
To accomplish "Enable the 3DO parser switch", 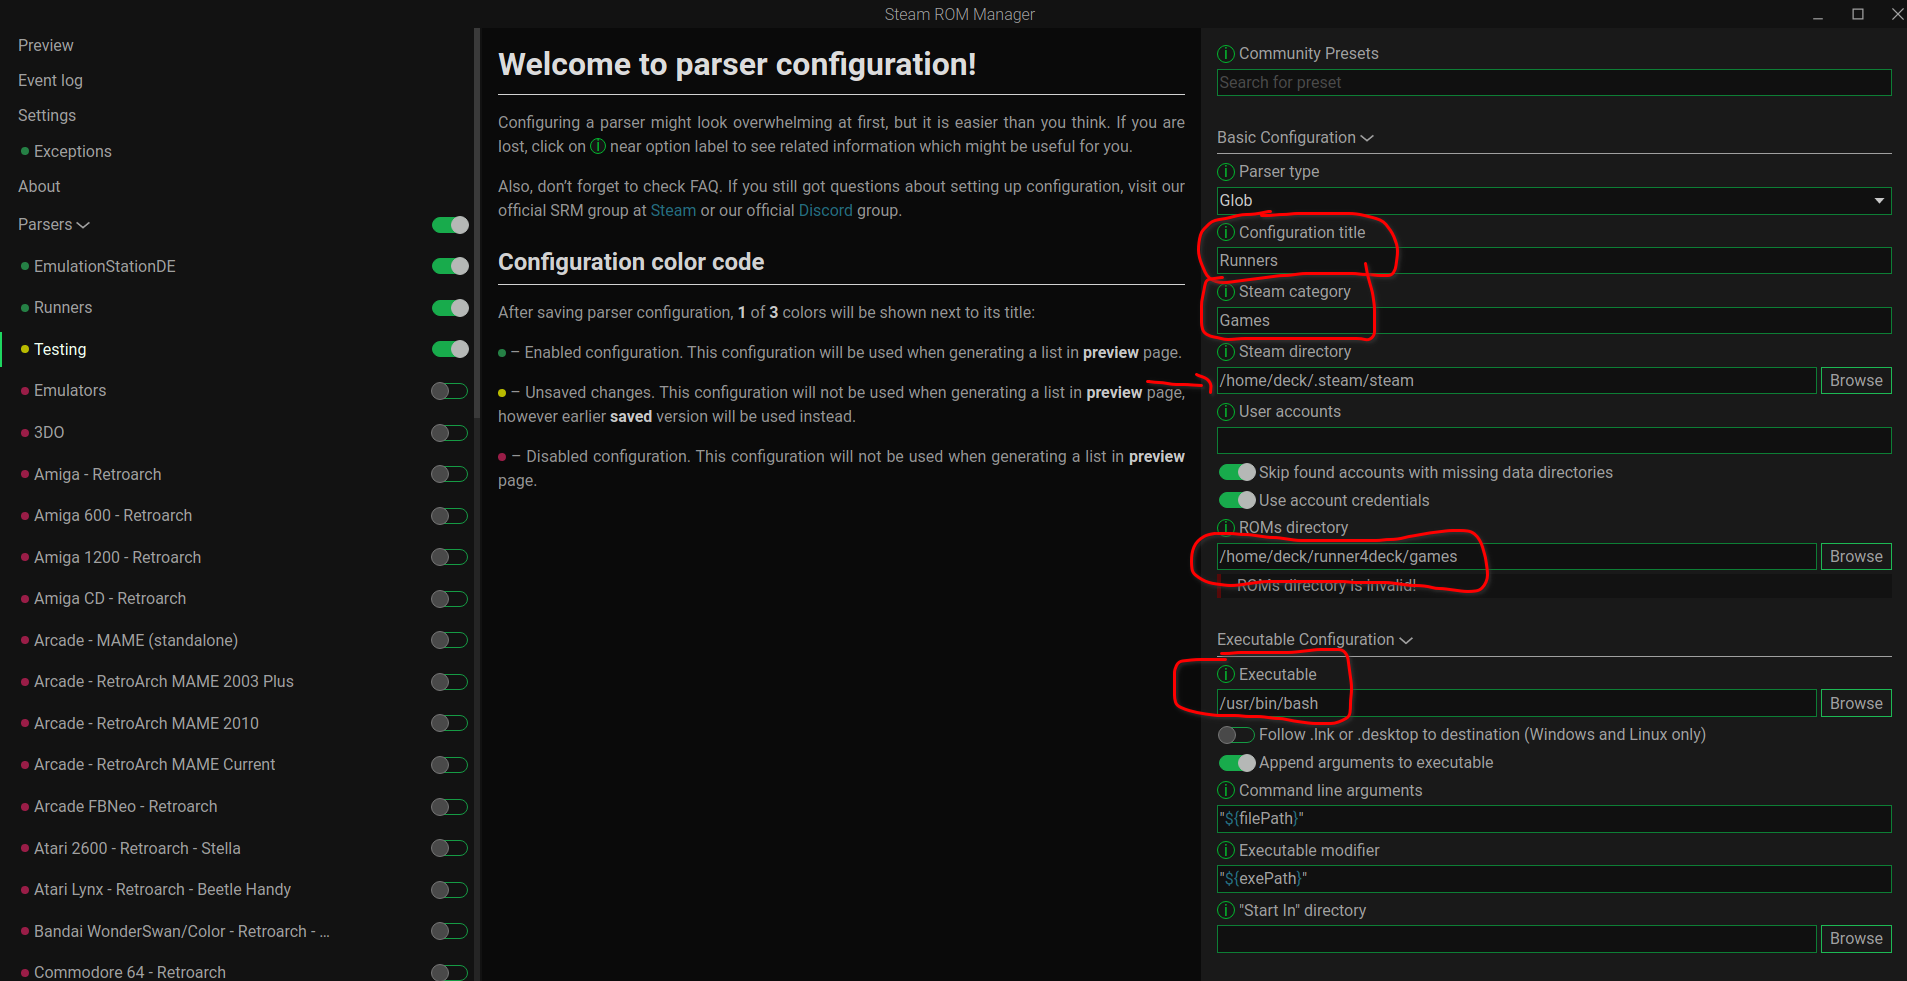I will point(450,433).
